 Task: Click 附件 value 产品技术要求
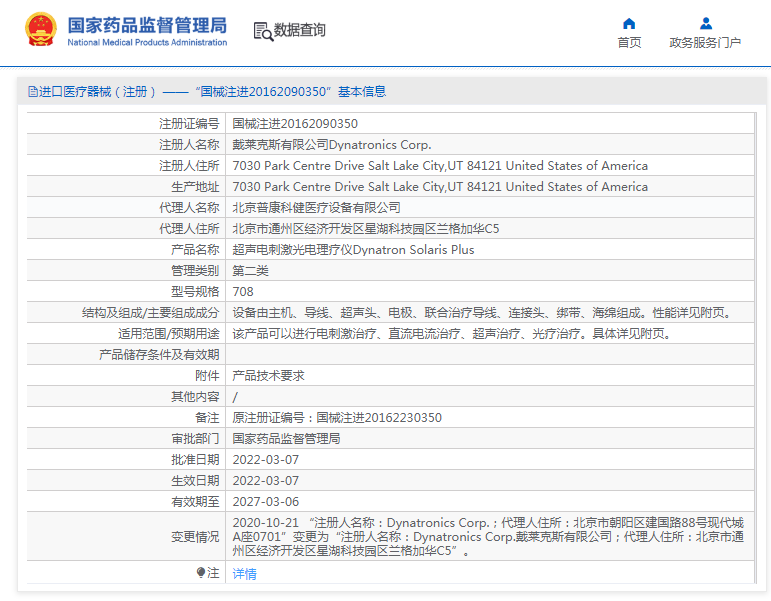pos(268,376)
